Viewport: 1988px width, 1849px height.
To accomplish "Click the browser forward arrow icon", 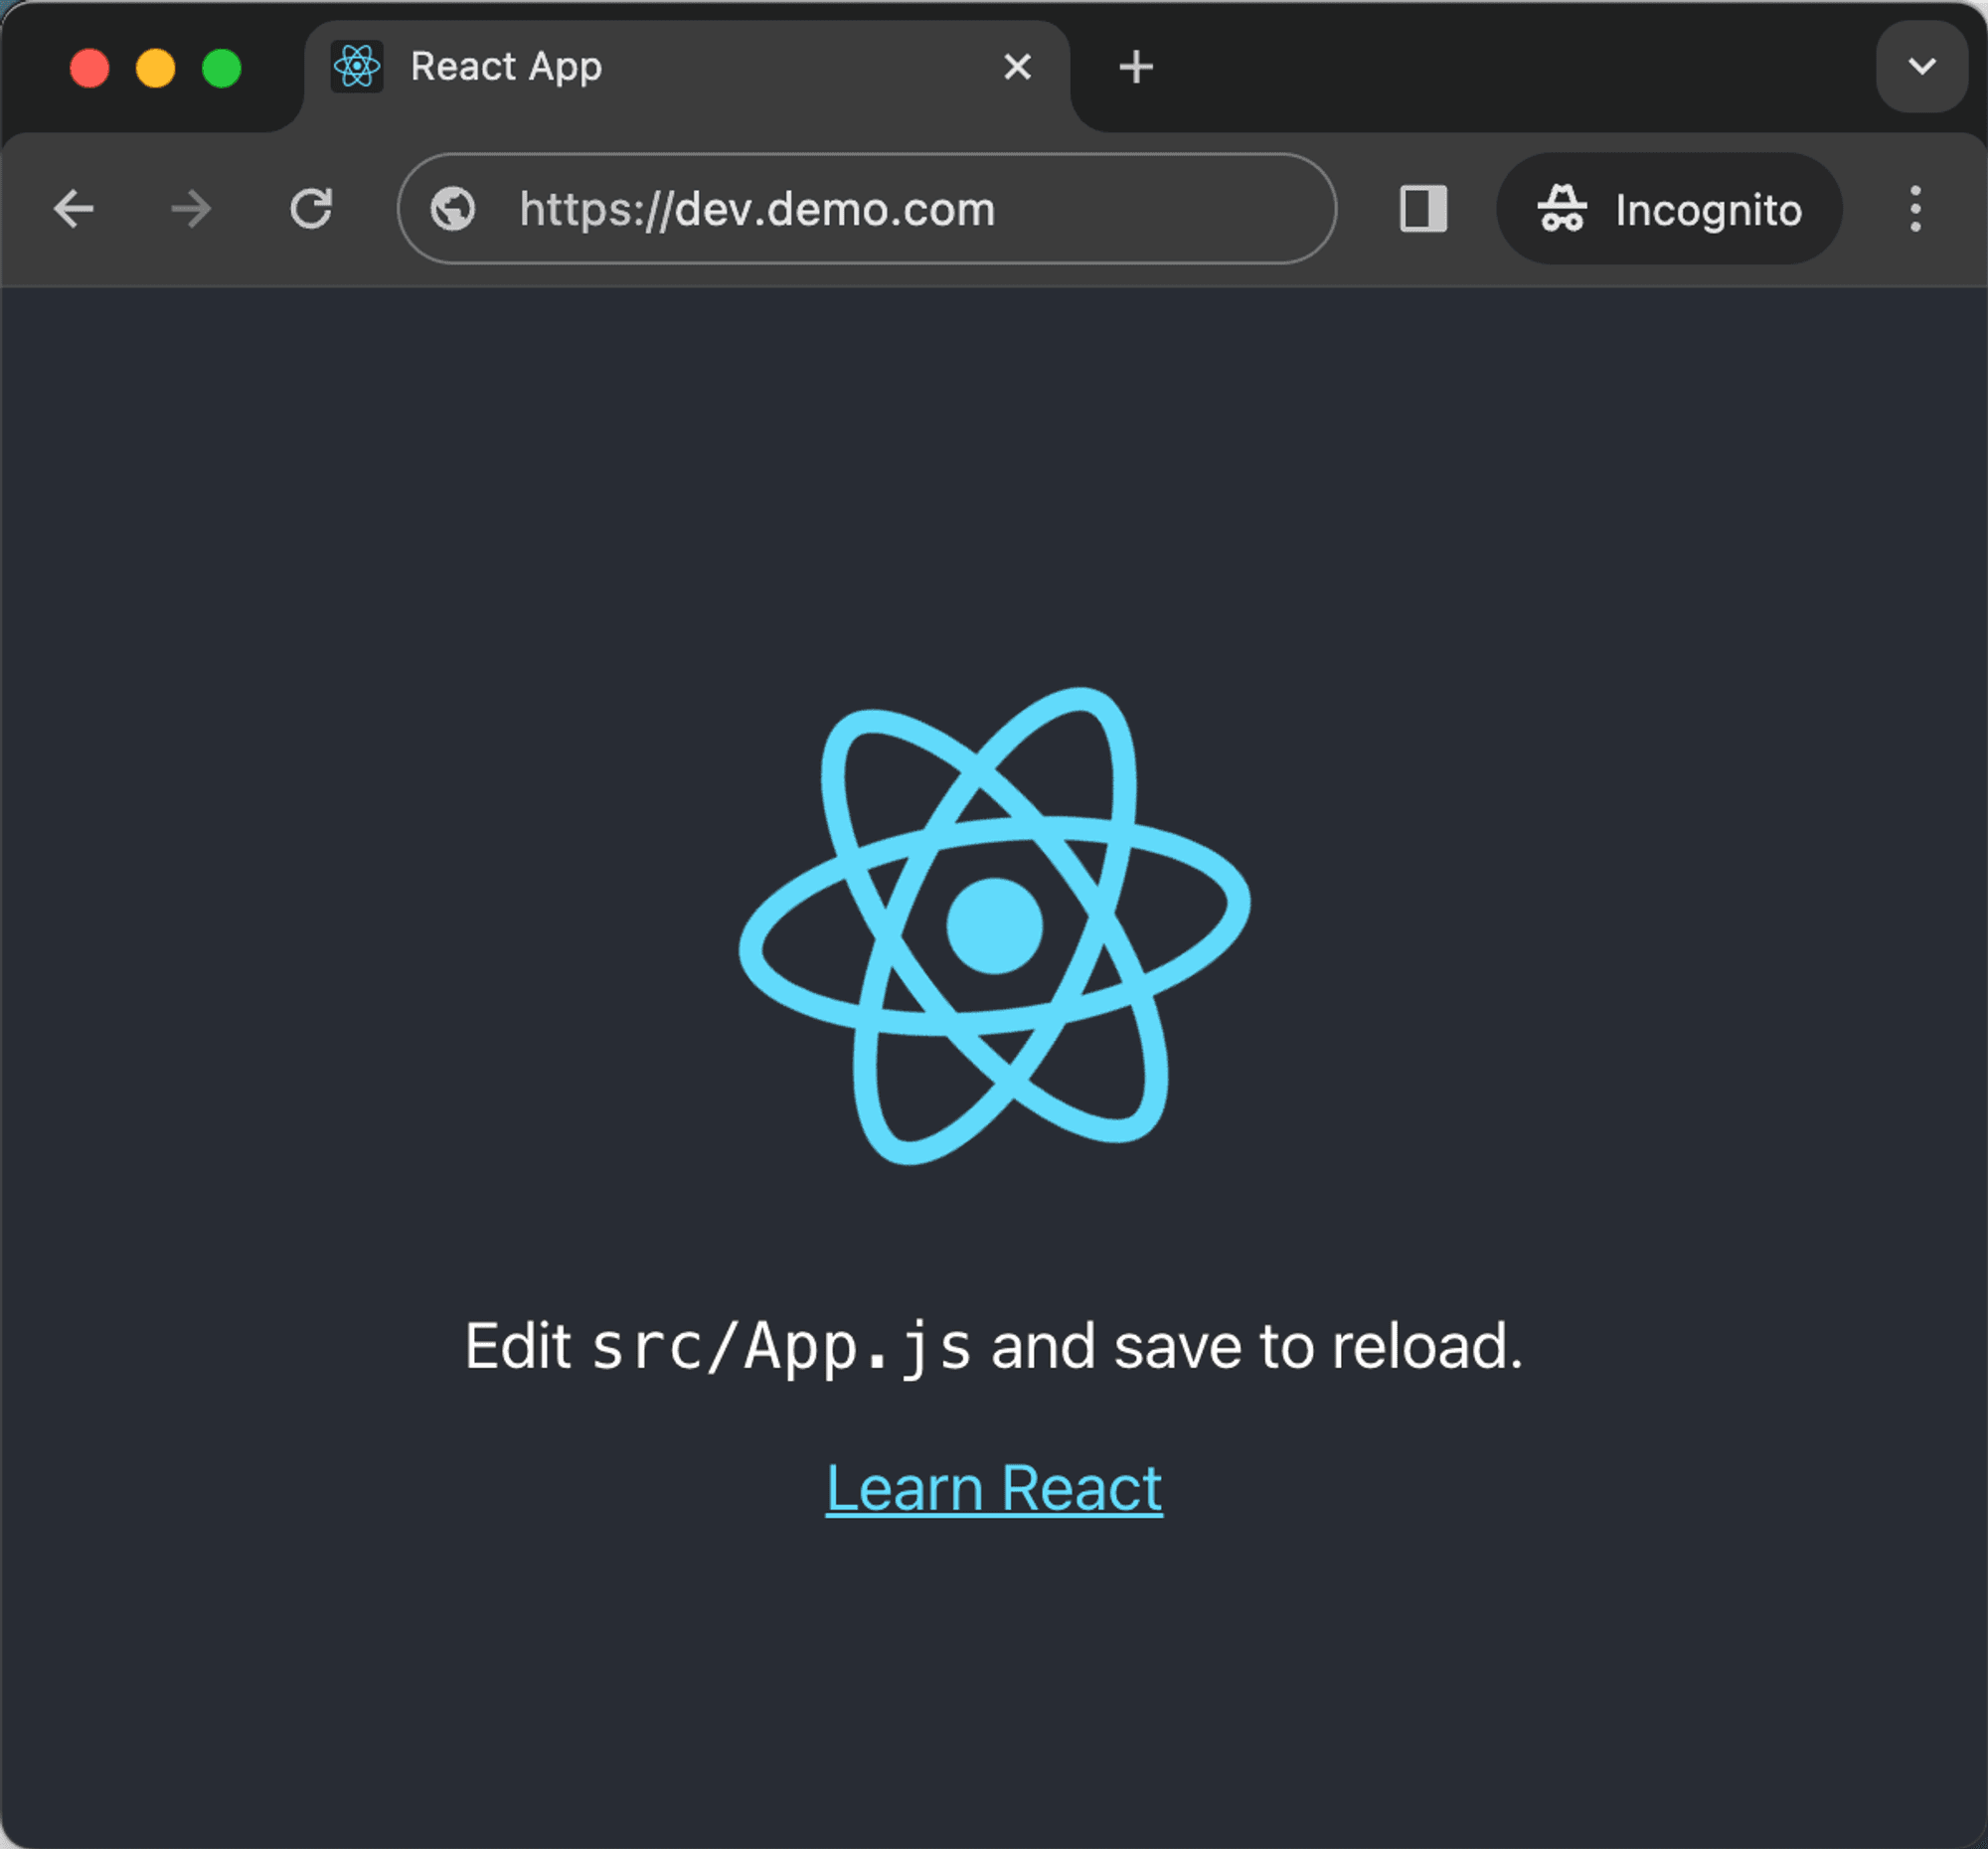I will click(190, 209).
